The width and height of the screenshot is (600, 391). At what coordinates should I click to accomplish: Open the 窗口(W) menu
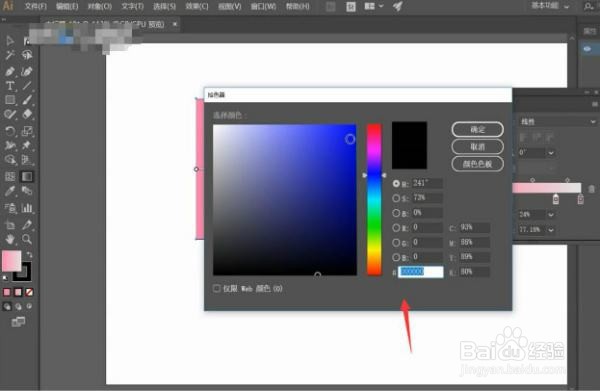pos(263,7)
